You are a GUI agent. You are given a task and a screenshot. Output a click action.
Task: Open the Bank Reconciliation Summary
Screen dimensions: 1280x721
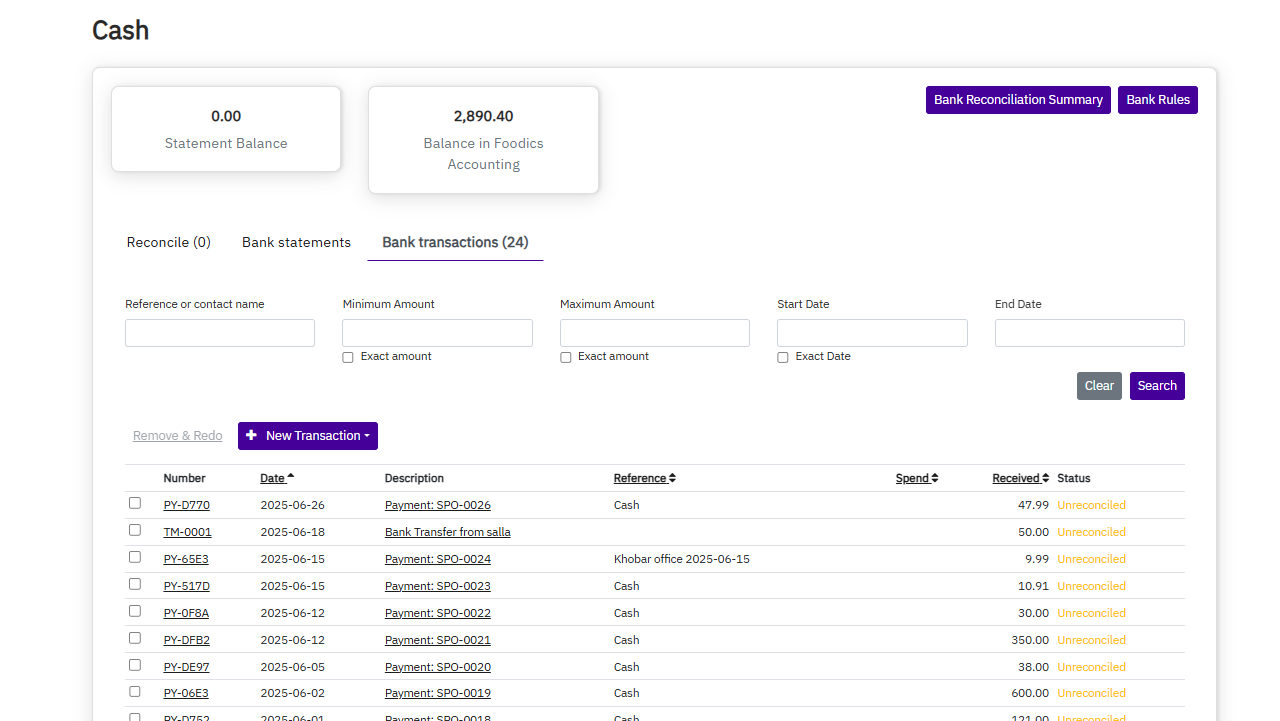click(1017, 100)
